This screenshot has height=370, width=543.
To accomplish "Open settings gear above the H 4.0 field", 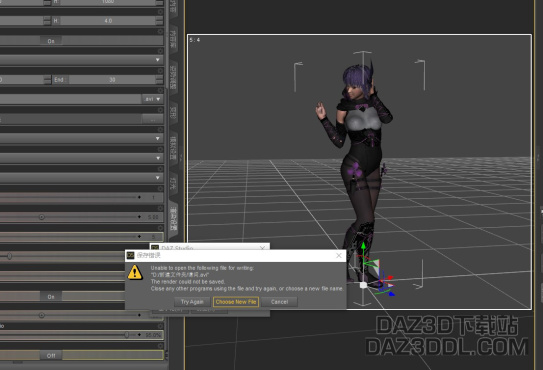I will click(x=160, y=12).
